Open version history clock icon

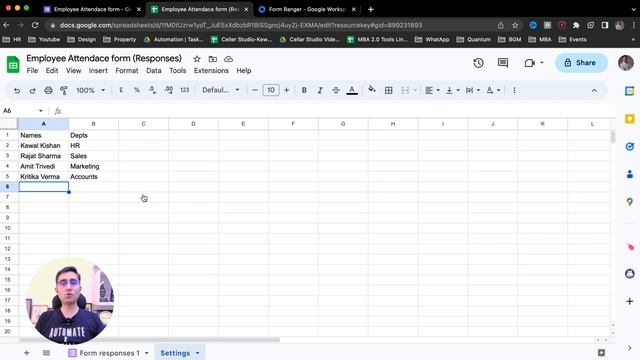478,63
